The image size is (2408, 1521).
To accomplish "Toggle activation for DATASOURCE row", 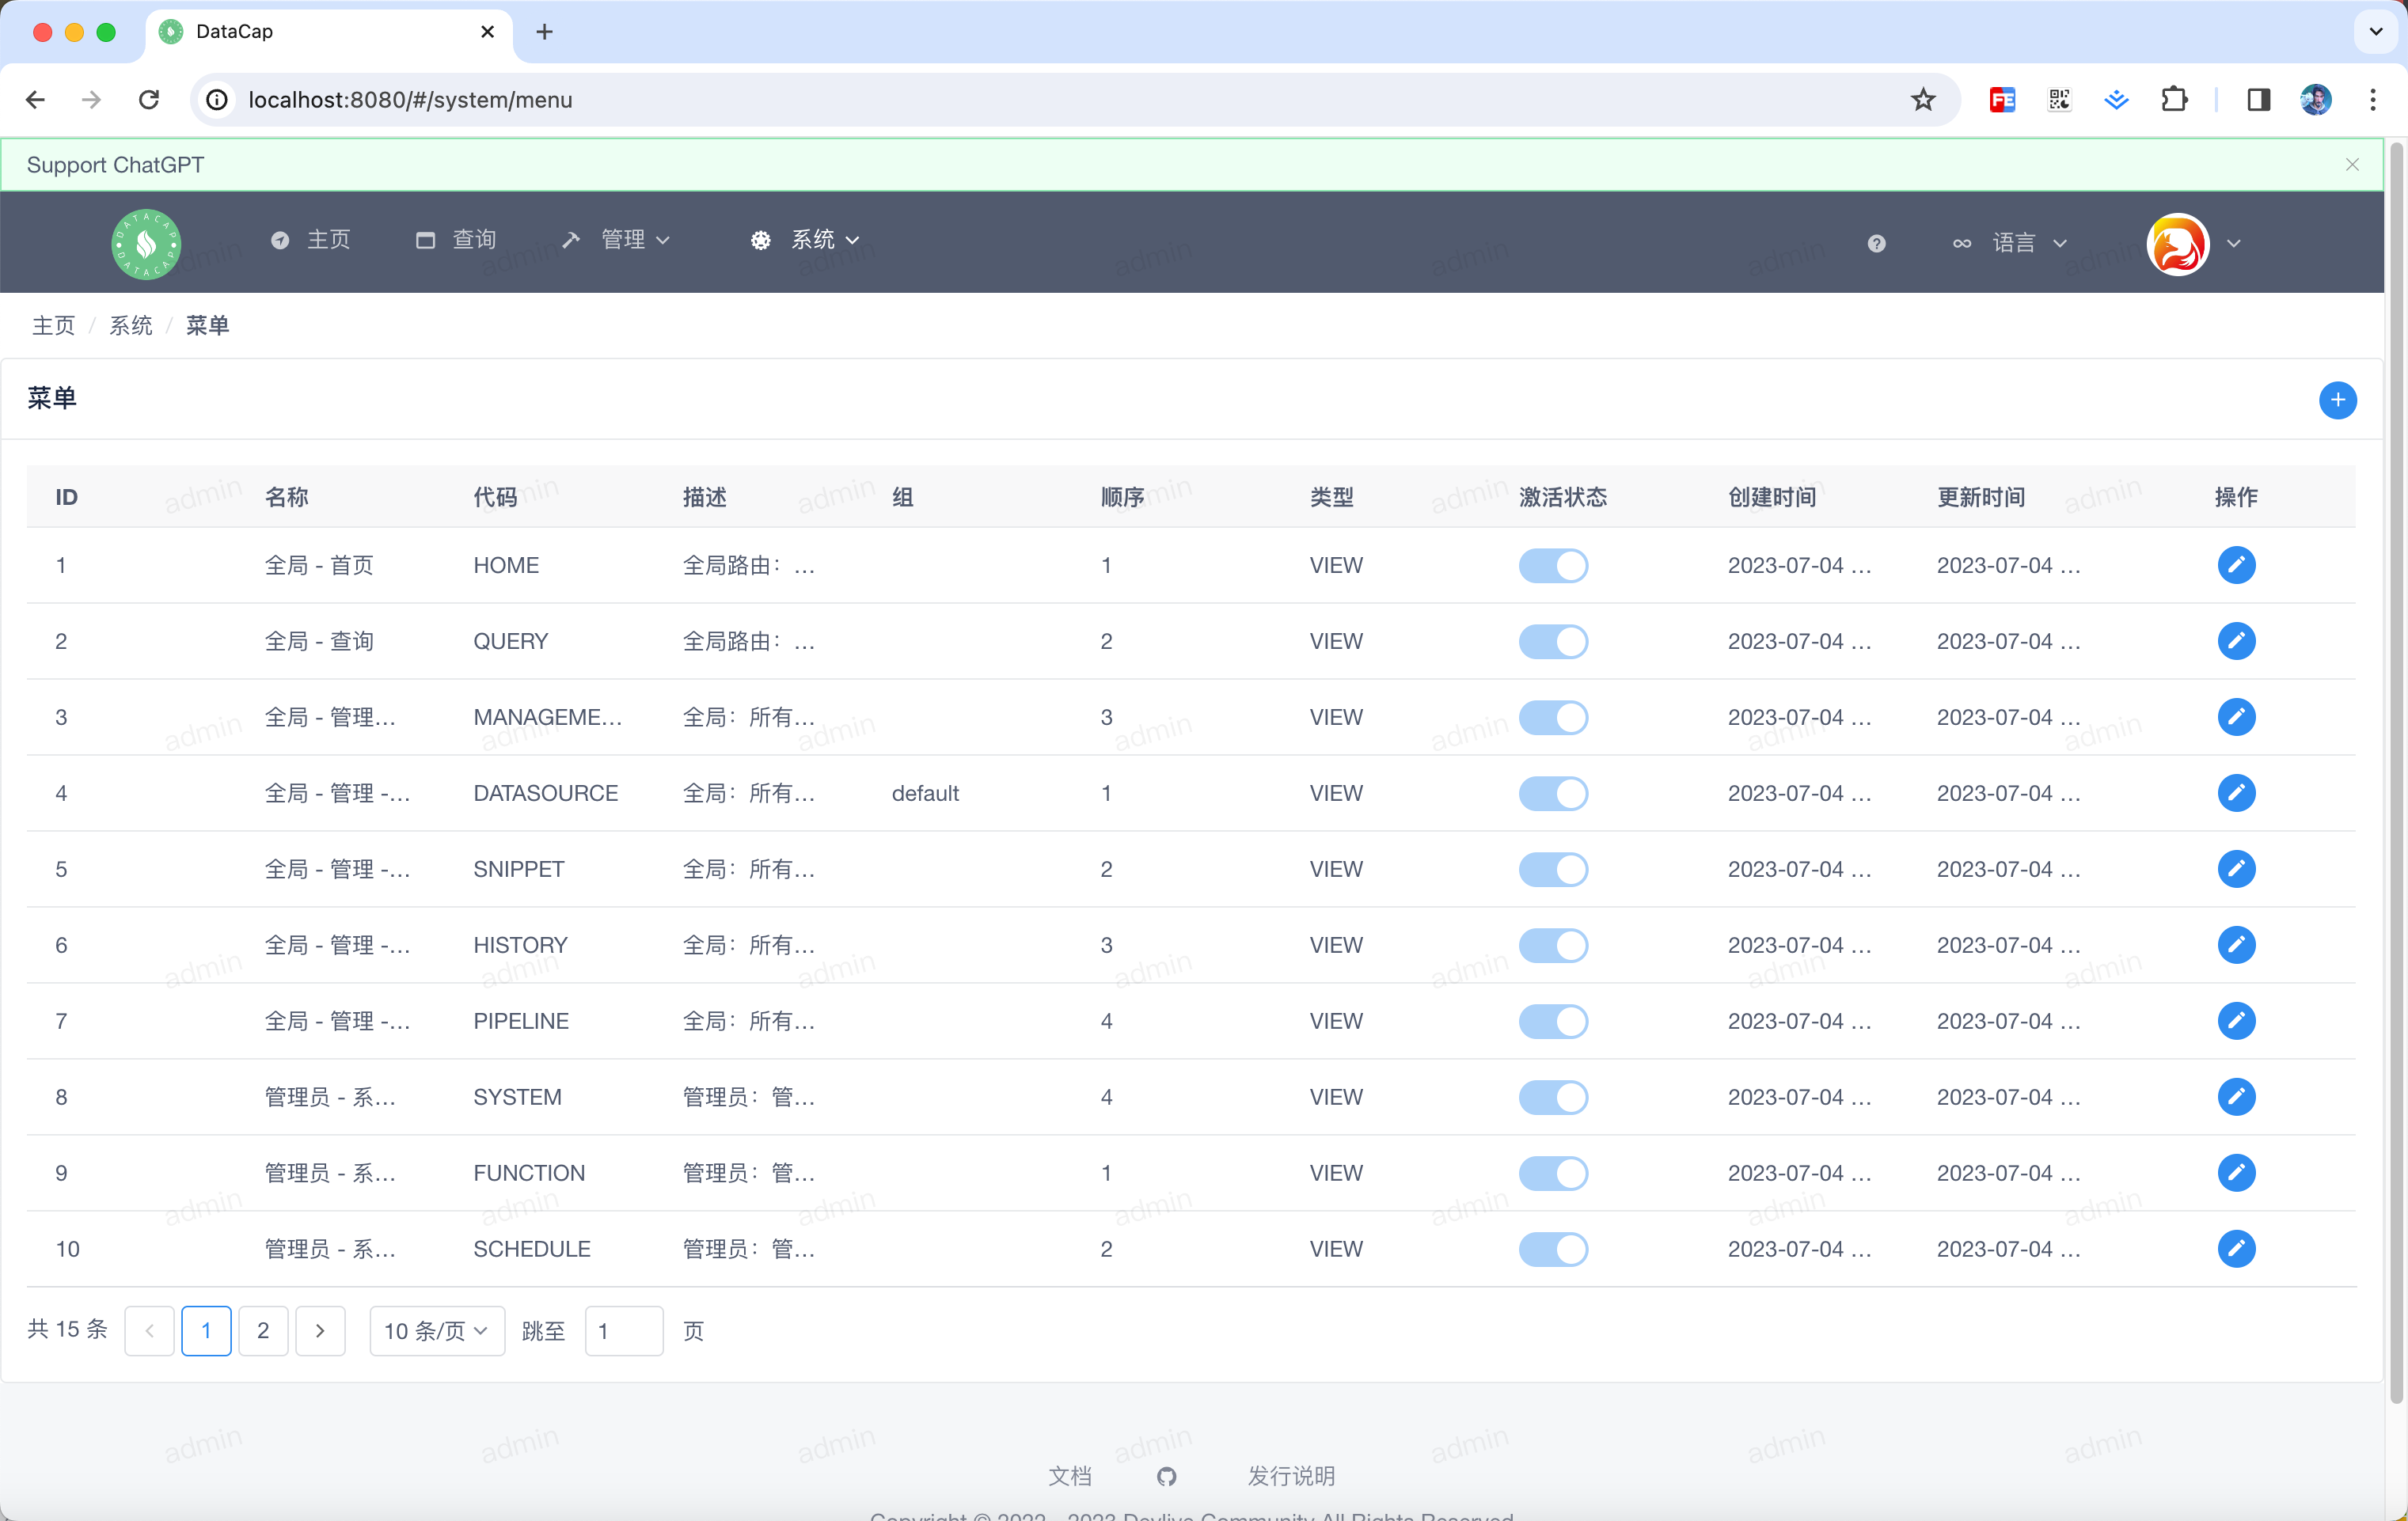I will (1553, 793).
